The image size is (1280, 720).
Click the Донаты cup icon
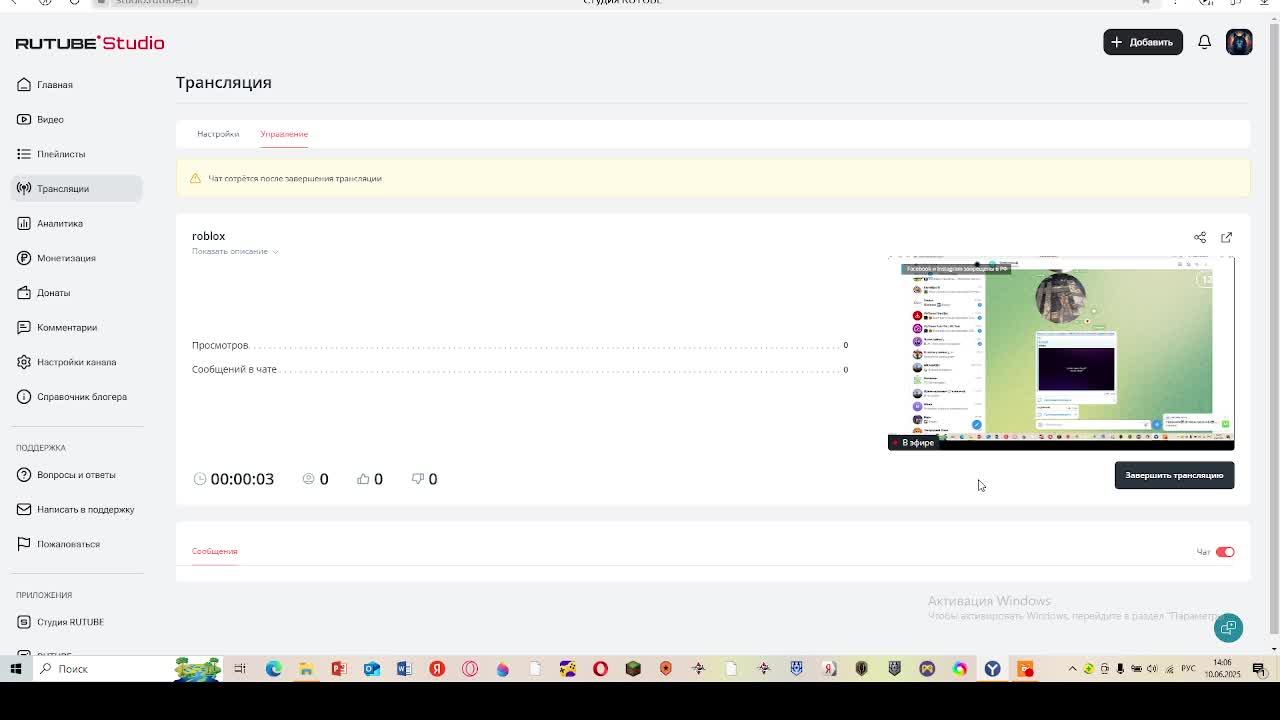(24, 293)
